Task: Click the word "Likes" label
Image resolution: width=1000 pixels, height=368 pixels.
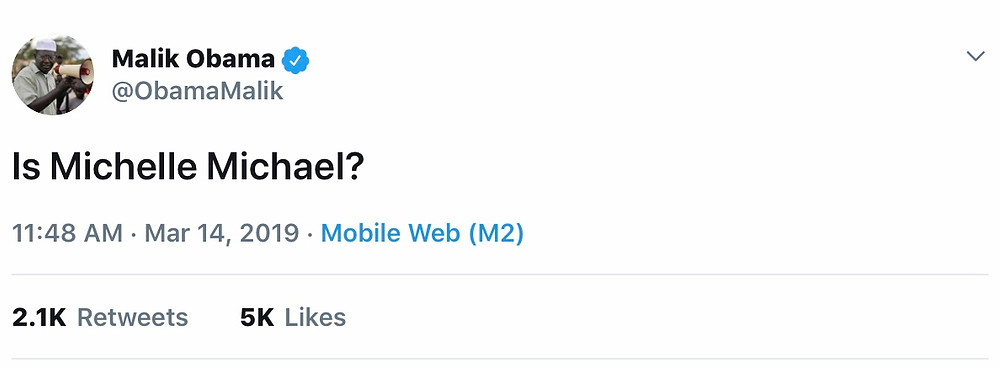Action: pos(315,317)
